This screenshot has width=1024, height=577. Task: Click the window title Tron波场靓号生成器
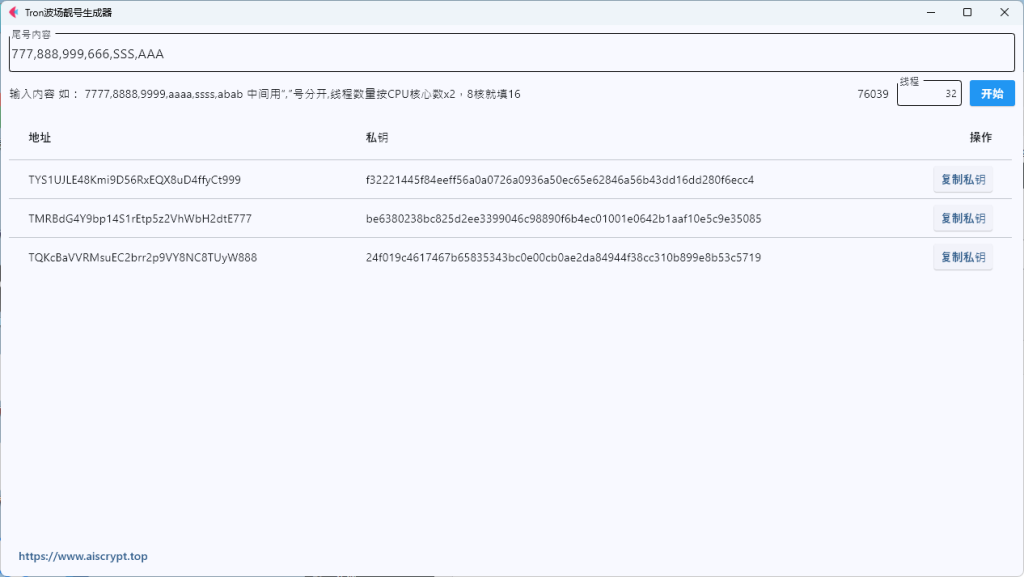coord(69,12)
